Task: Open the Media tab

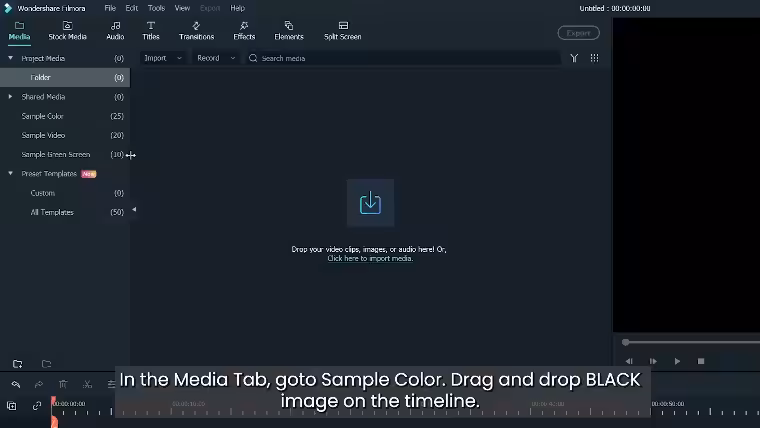Action: [x=19, y=31]
